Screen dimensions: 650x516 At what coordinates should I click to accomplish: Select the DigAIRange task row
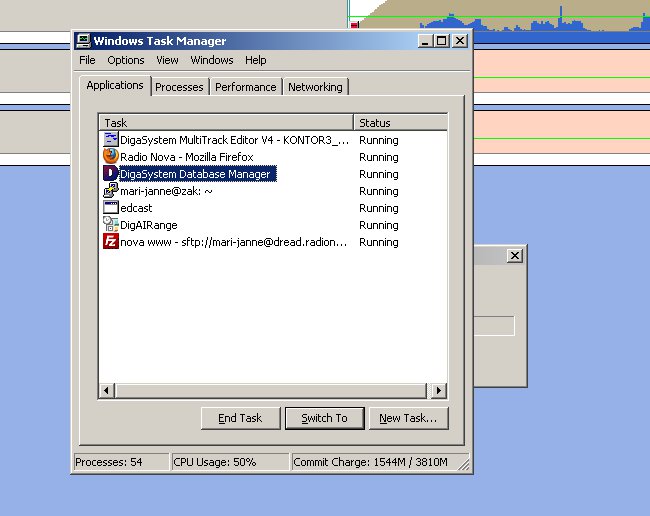coord(273,225)
